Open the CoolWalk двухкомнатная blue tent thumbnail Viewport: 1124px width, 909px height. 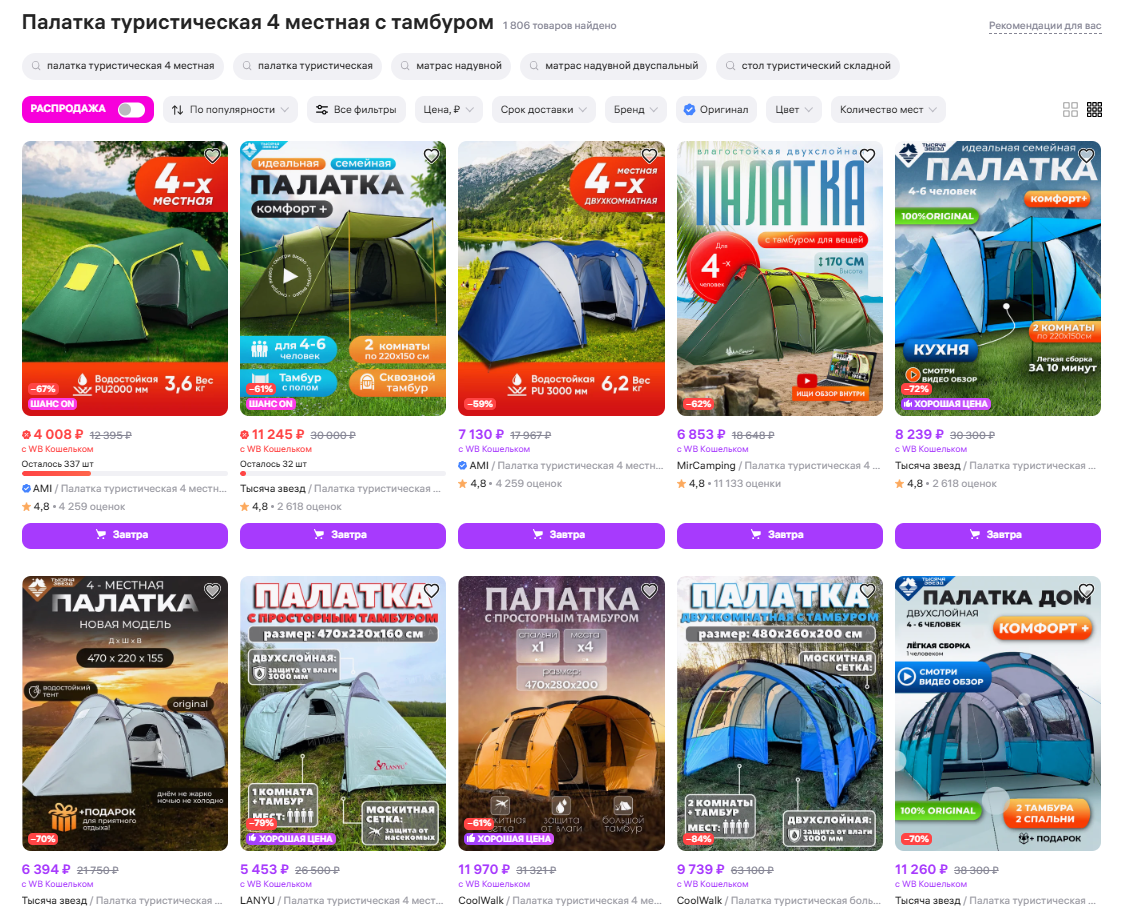pos(779,713)
